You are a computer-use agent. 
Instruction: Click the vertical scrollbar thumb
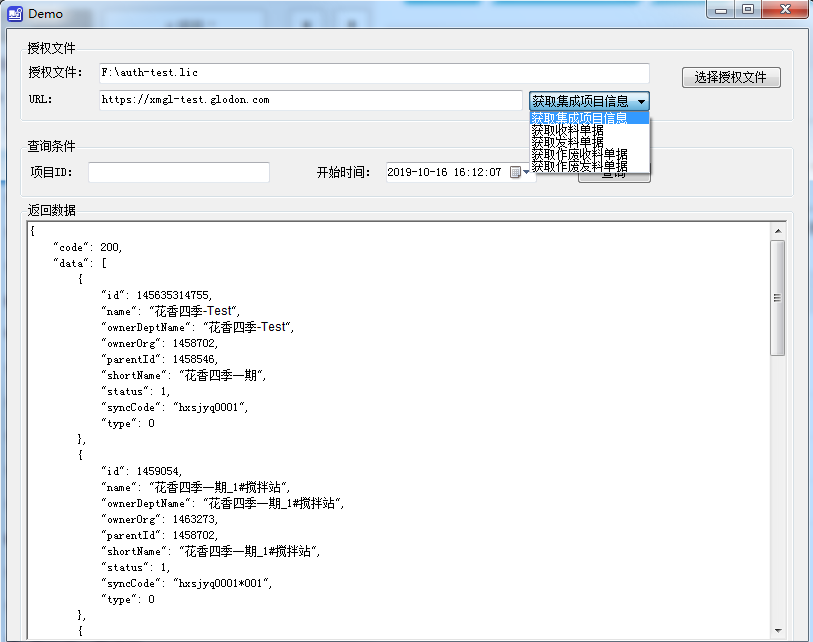click(777, 298)
